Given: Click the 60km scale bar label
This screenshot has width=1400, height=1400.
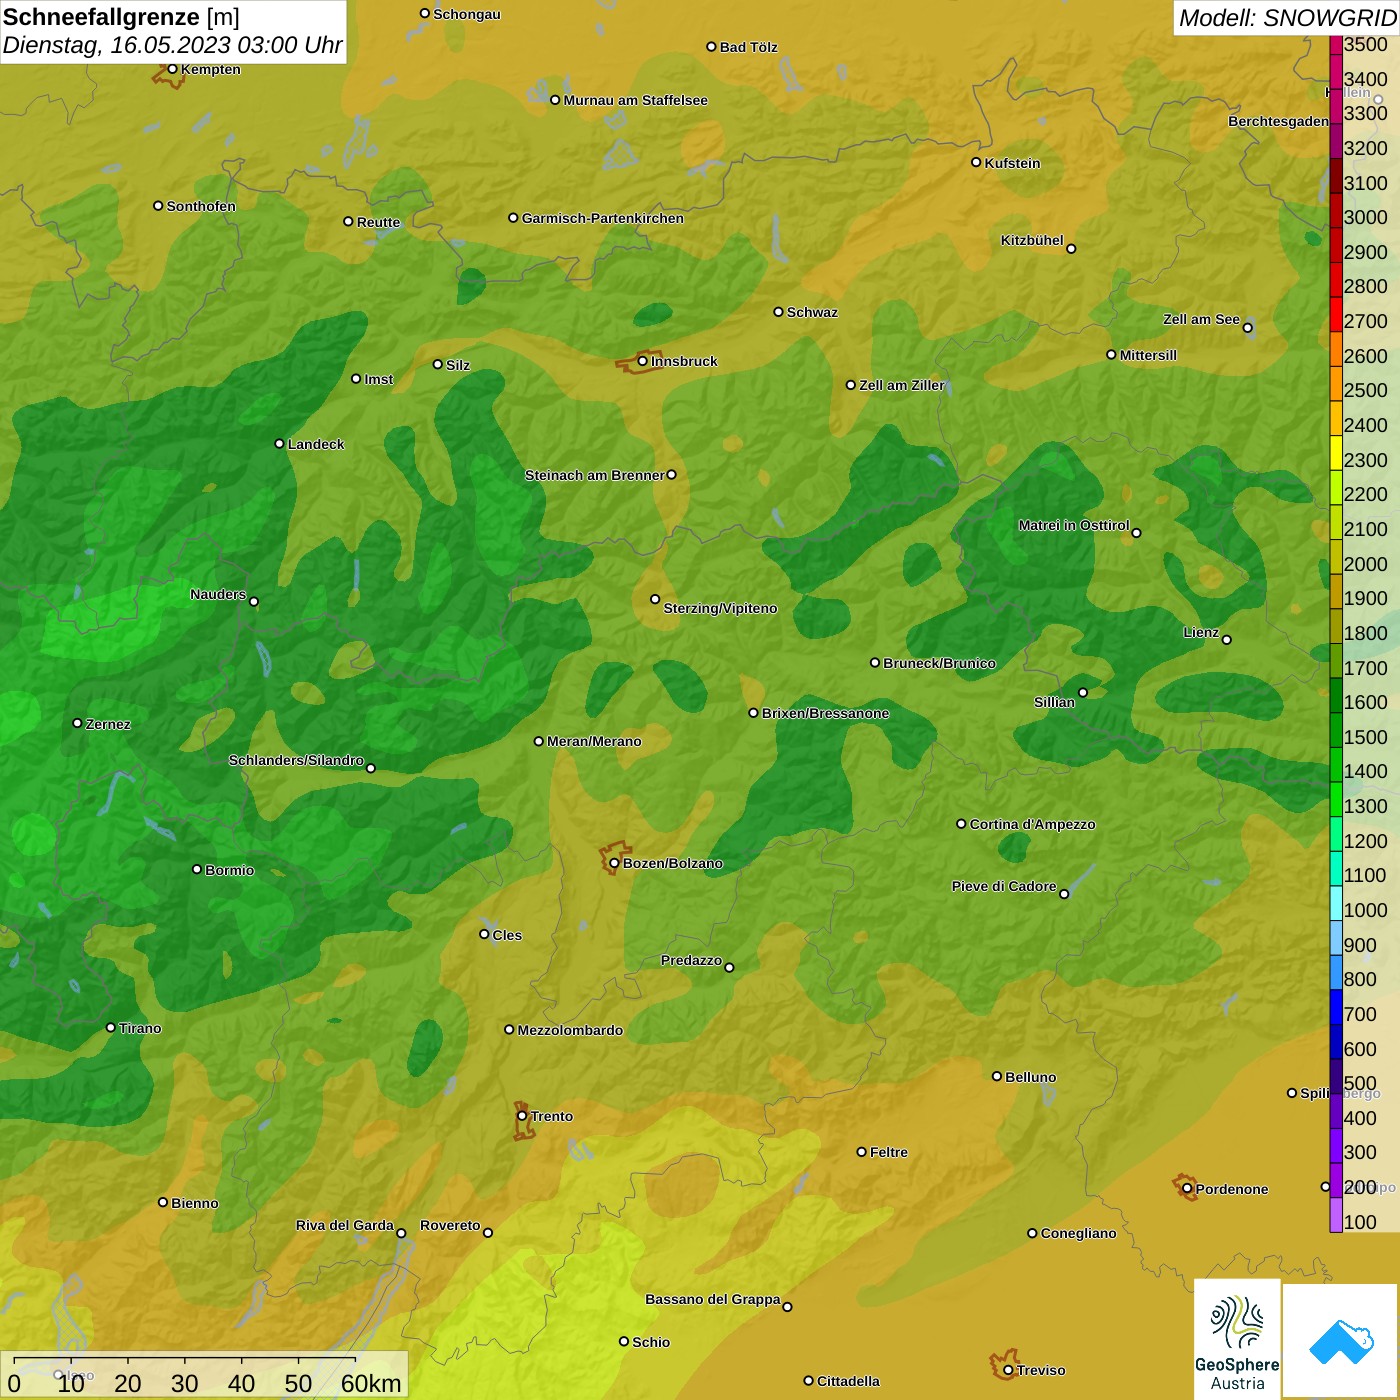Looking at the screenshot, I should 371,1383.
